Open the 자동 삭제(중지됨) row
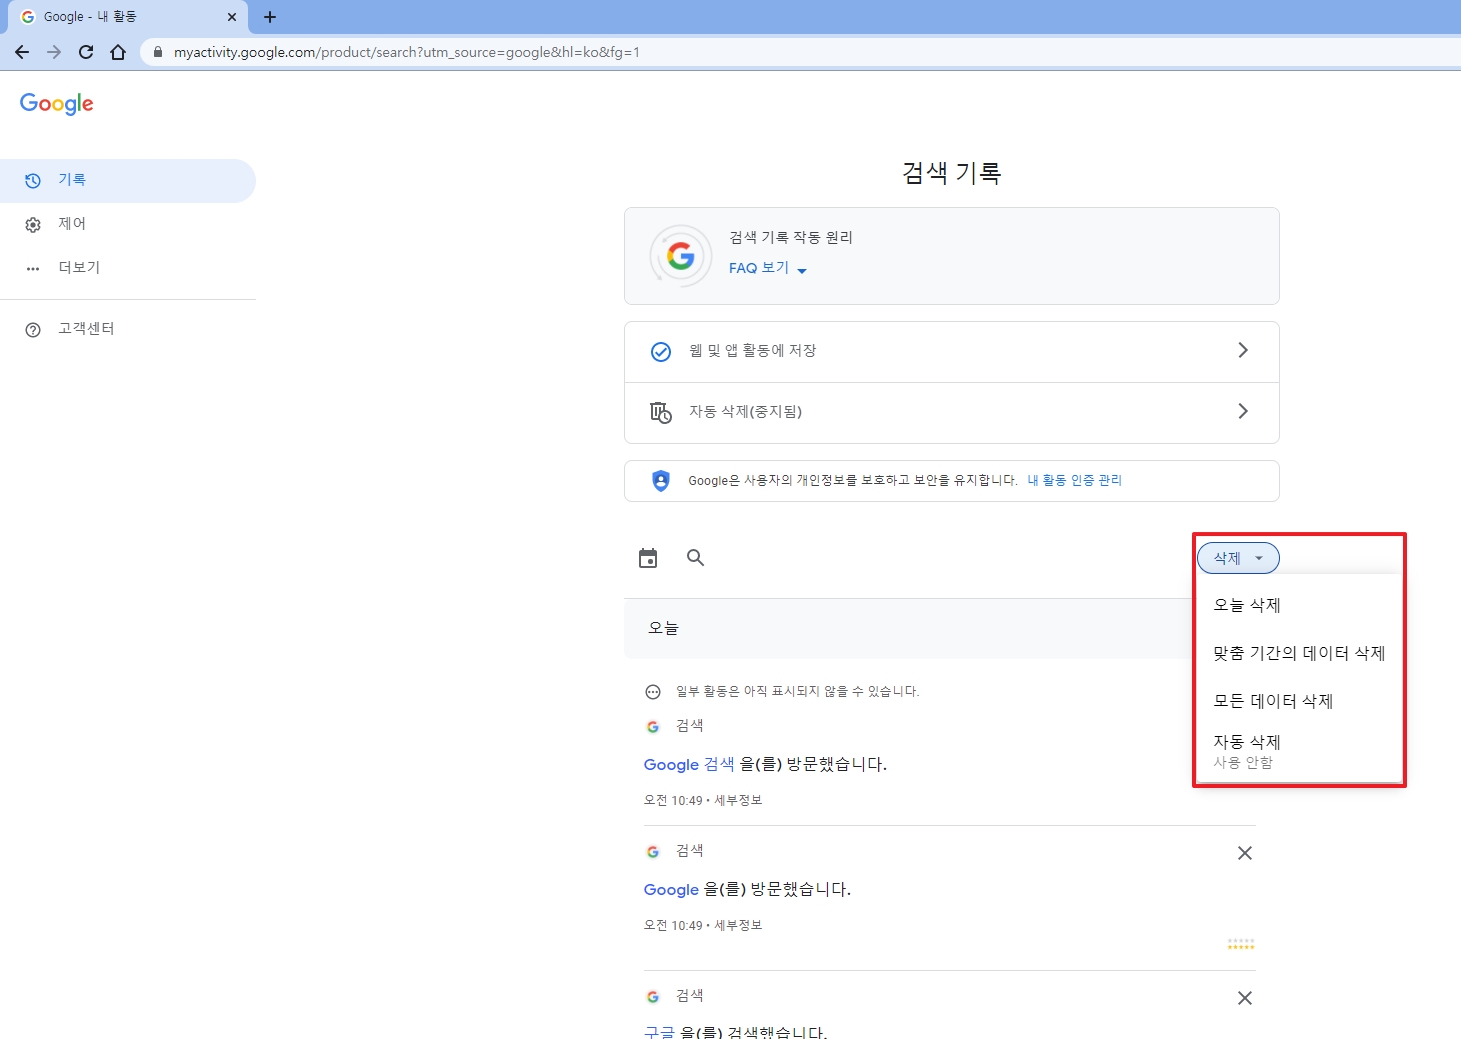The image size is (1461, 1039). (952, 412)
